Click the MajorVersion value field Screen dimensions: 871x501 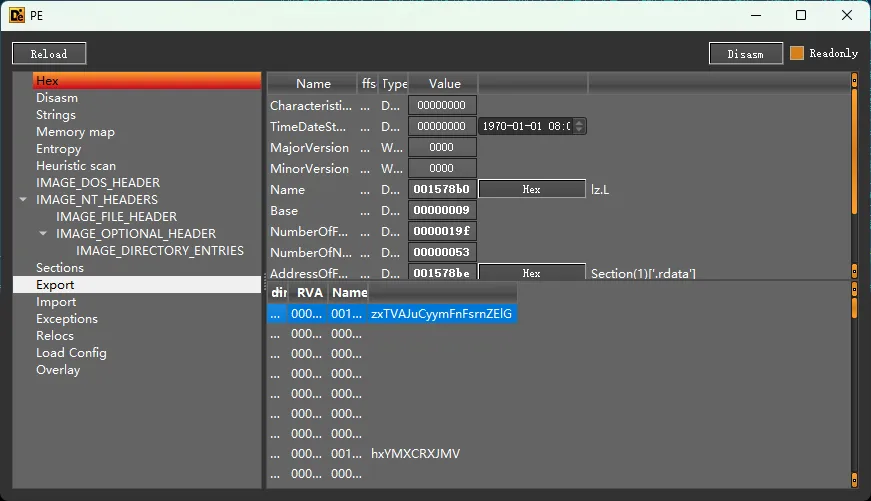442,147
